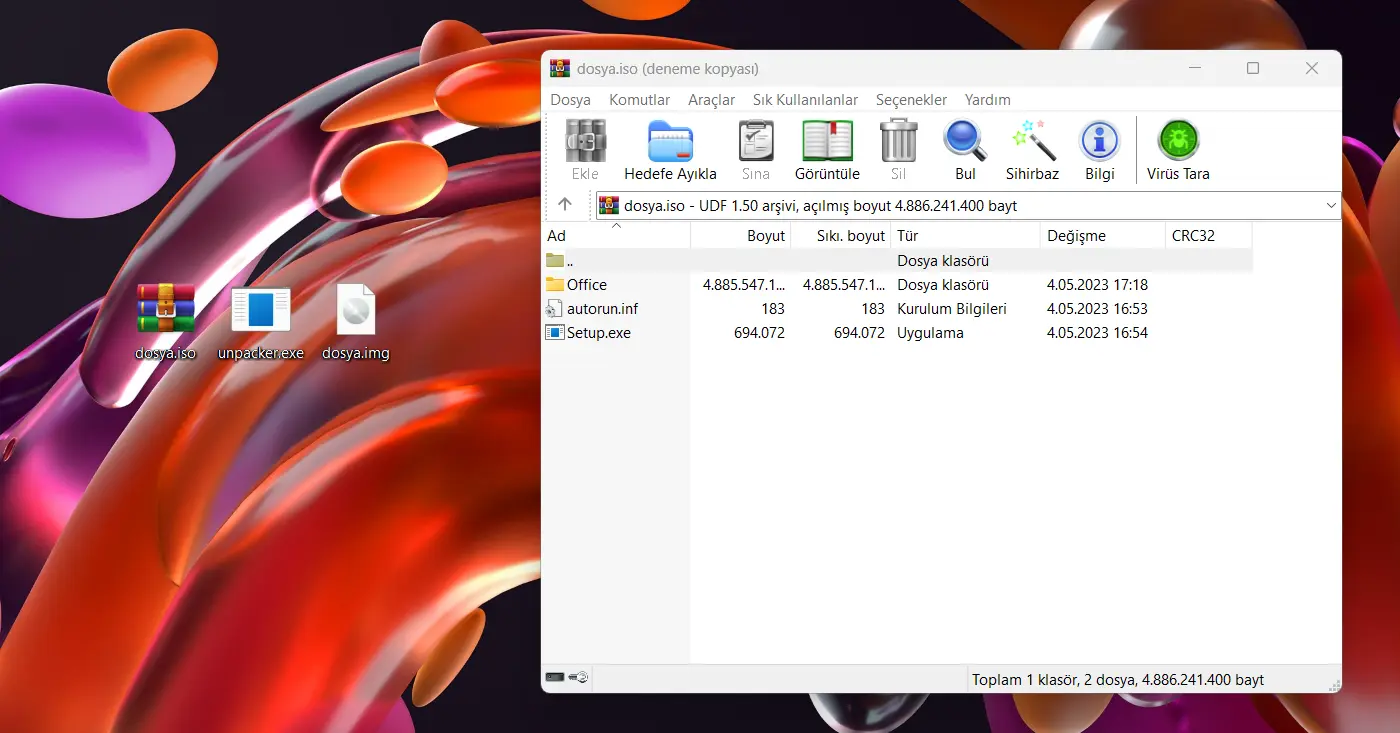
Task: Click the 'Uygulama' type cell
Action: click(930, 333)
